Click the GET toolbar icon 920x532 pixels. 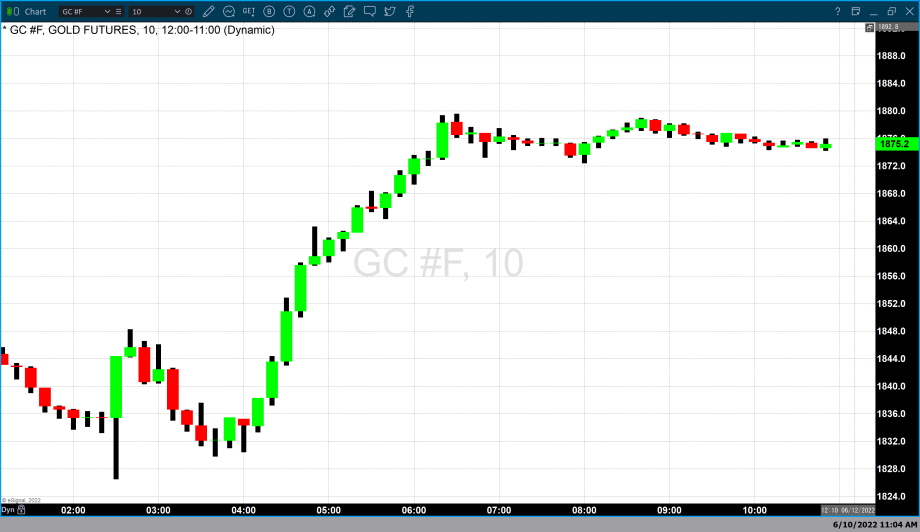[250, 11]
